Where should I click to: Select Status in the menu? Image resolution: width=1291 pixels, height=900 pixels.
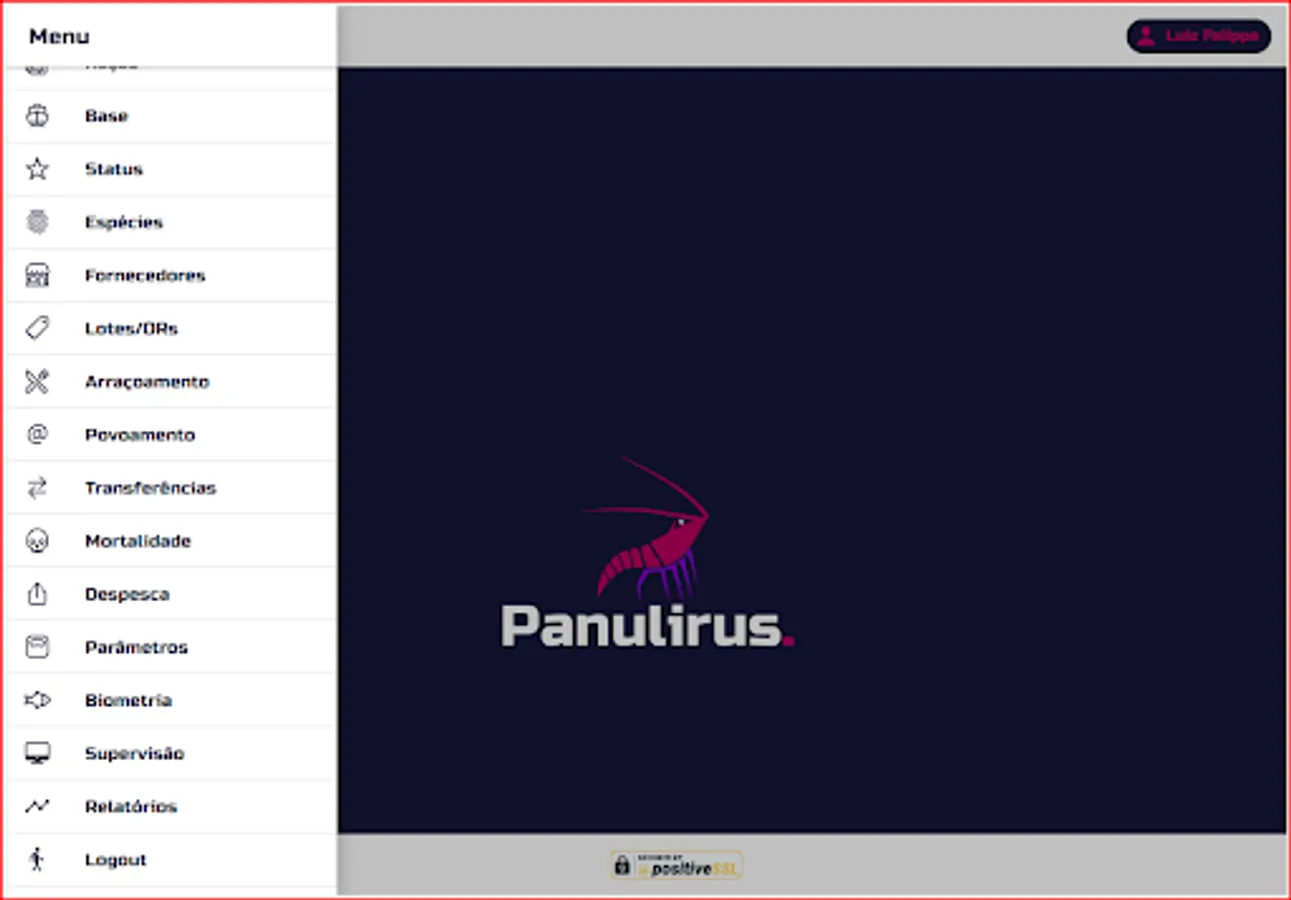click(x=114, y=169)
